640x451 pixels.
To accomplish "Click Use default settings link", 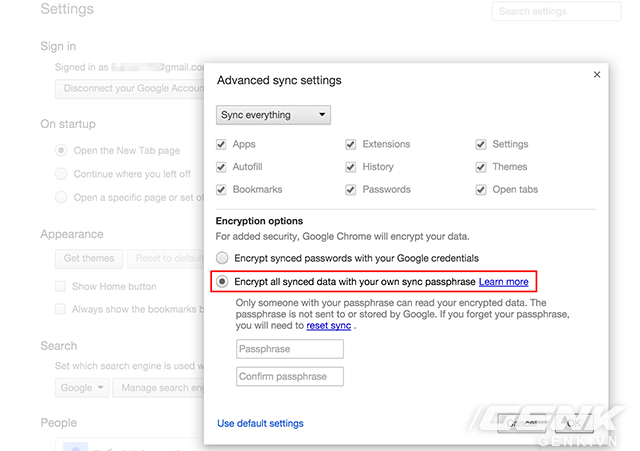I will [260, 423].
